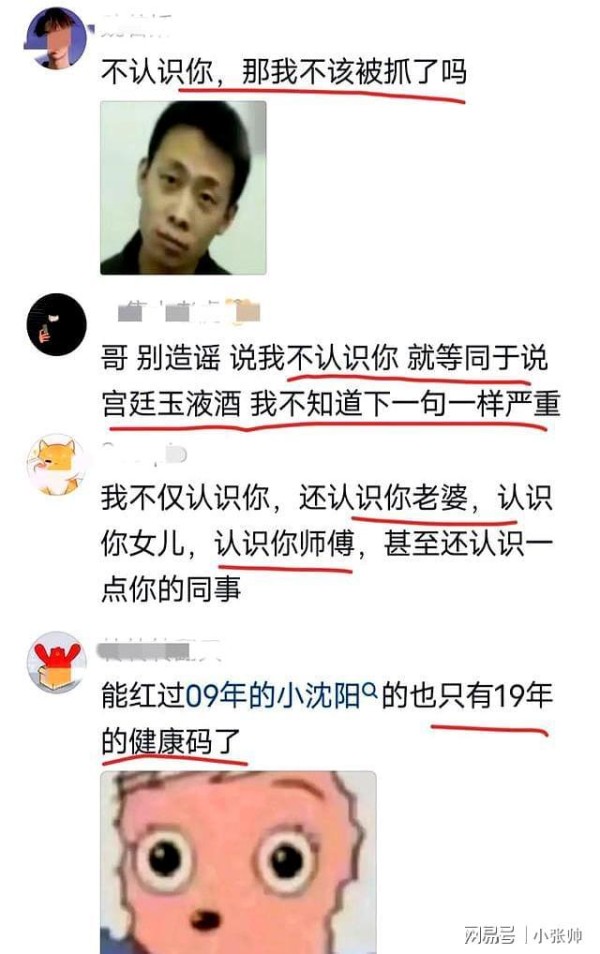The width and height of the screenshot is (600, 954).
Task: Tap the black circular avatar holding a phone
Action: pyautogui.click(x=57, y=324)
